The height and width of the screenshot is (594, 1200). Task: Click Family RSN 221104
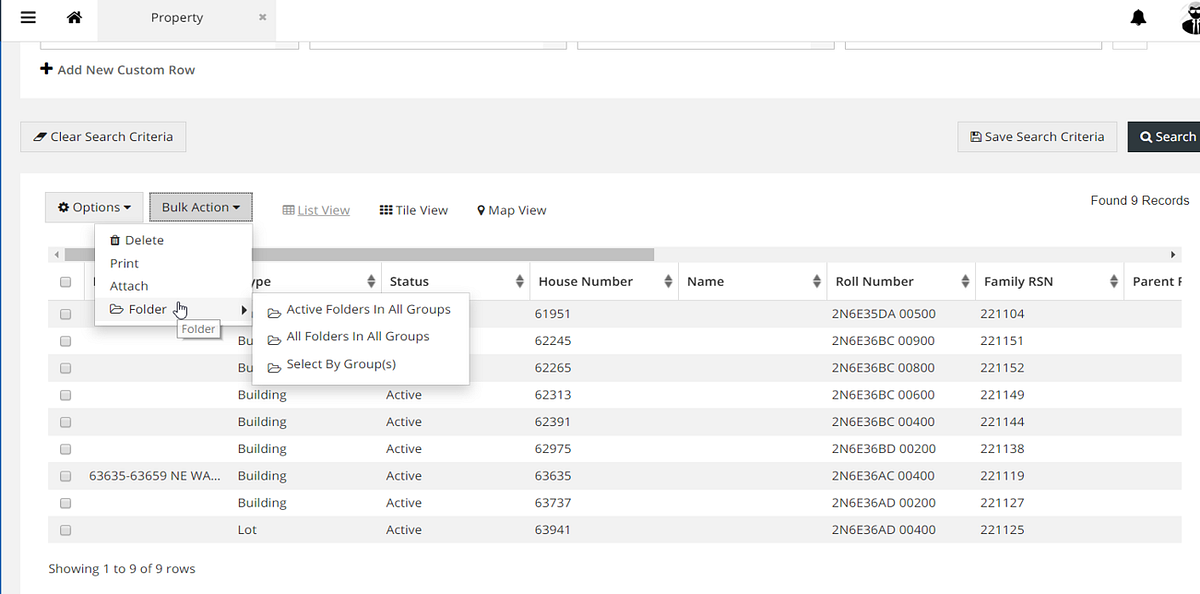pos(1002,314)
